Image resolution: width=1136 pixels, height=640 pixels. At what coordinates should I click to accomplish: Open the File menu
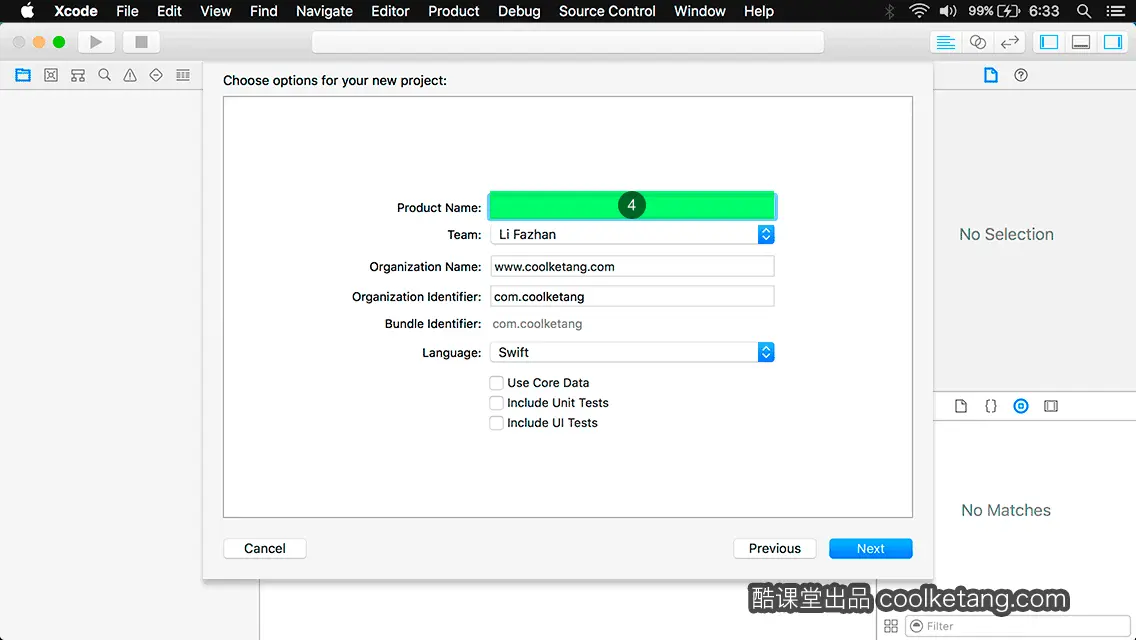127,11
